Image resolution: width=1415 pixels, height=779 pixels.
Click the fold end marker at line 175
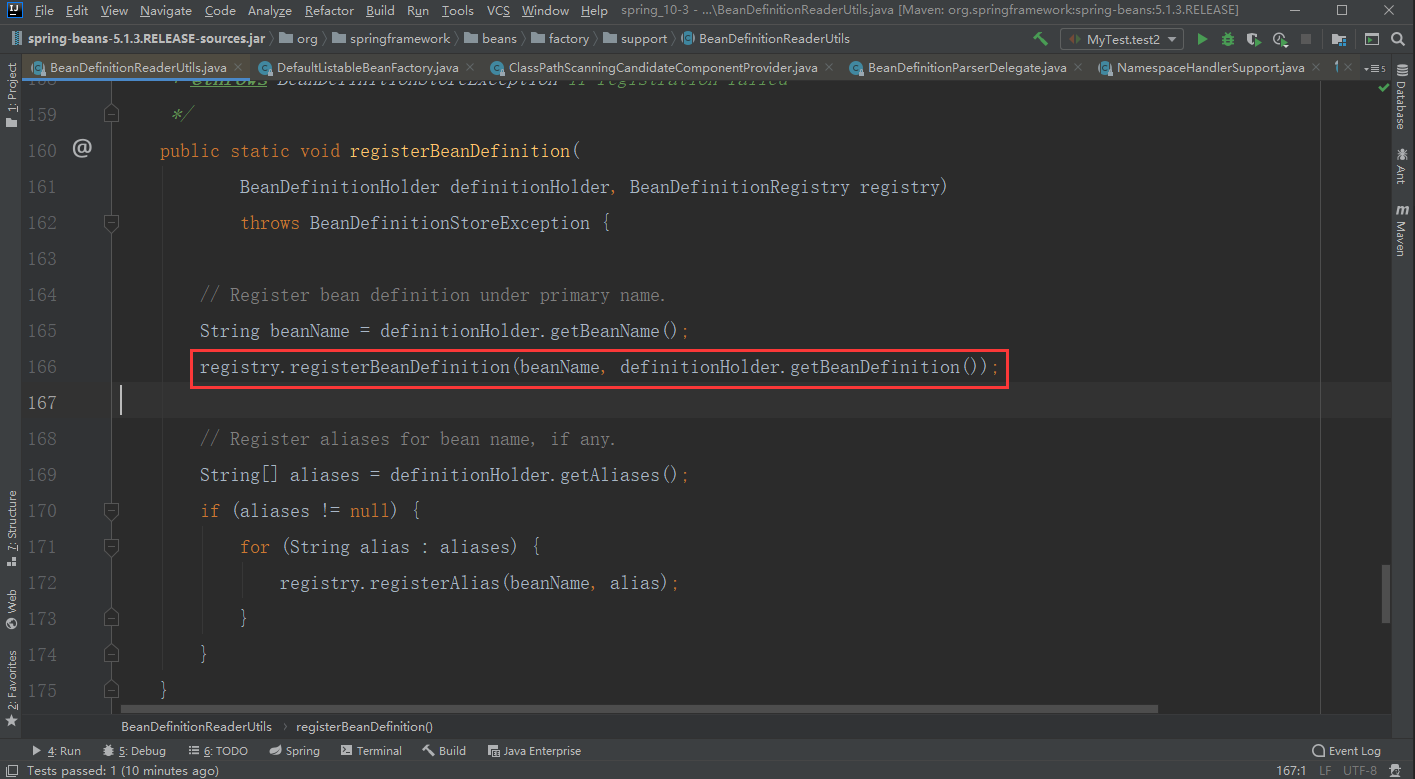coord(111,690)
